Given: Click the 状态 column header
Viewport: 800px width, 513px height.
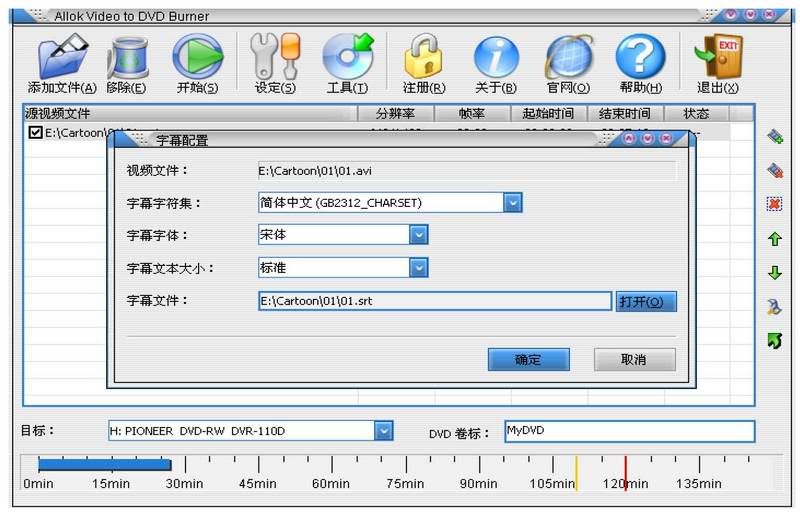Looking at the screenshot, I should click(697, 113).
